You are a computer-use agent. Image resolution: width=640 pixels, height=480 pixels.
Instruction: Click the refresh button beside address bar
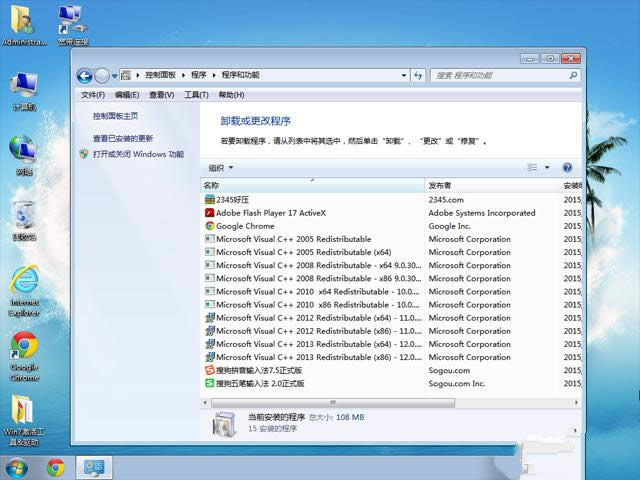coord(417,75)
